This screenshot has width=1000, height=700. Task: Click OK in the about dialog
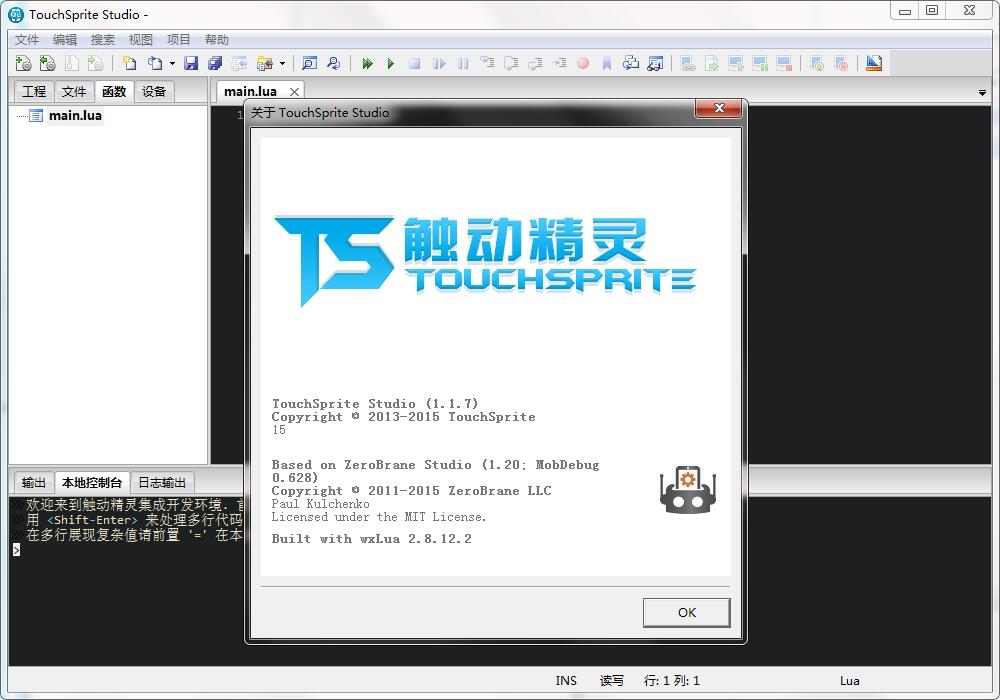point(686,613)
